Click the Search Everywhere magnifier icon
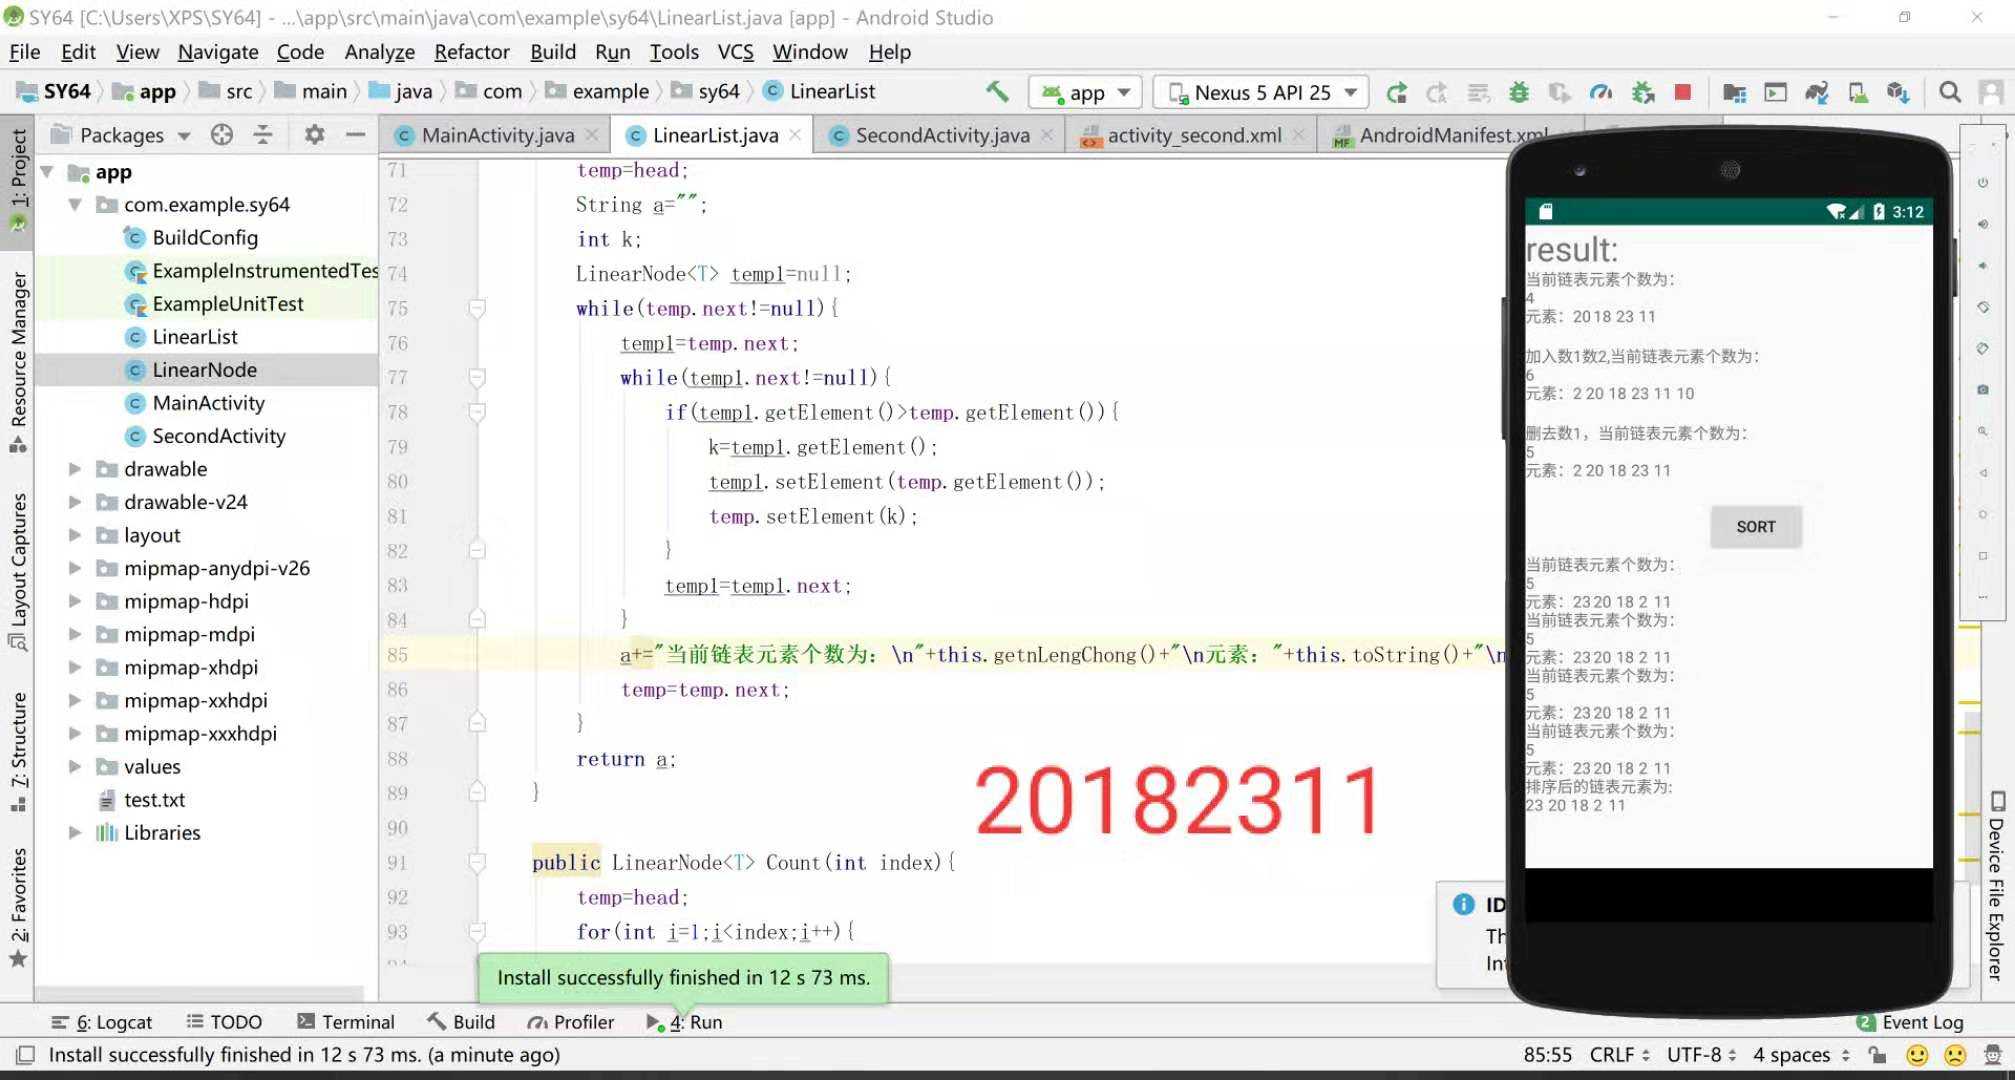Screen dimensions: 2015x1080 (1949, 92)
